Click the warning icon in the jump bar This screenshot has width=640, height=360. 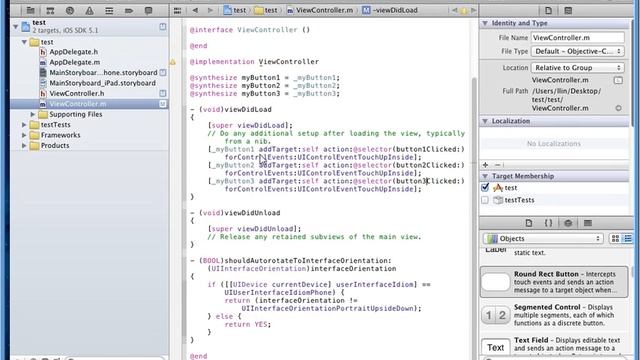coord(464,11)
